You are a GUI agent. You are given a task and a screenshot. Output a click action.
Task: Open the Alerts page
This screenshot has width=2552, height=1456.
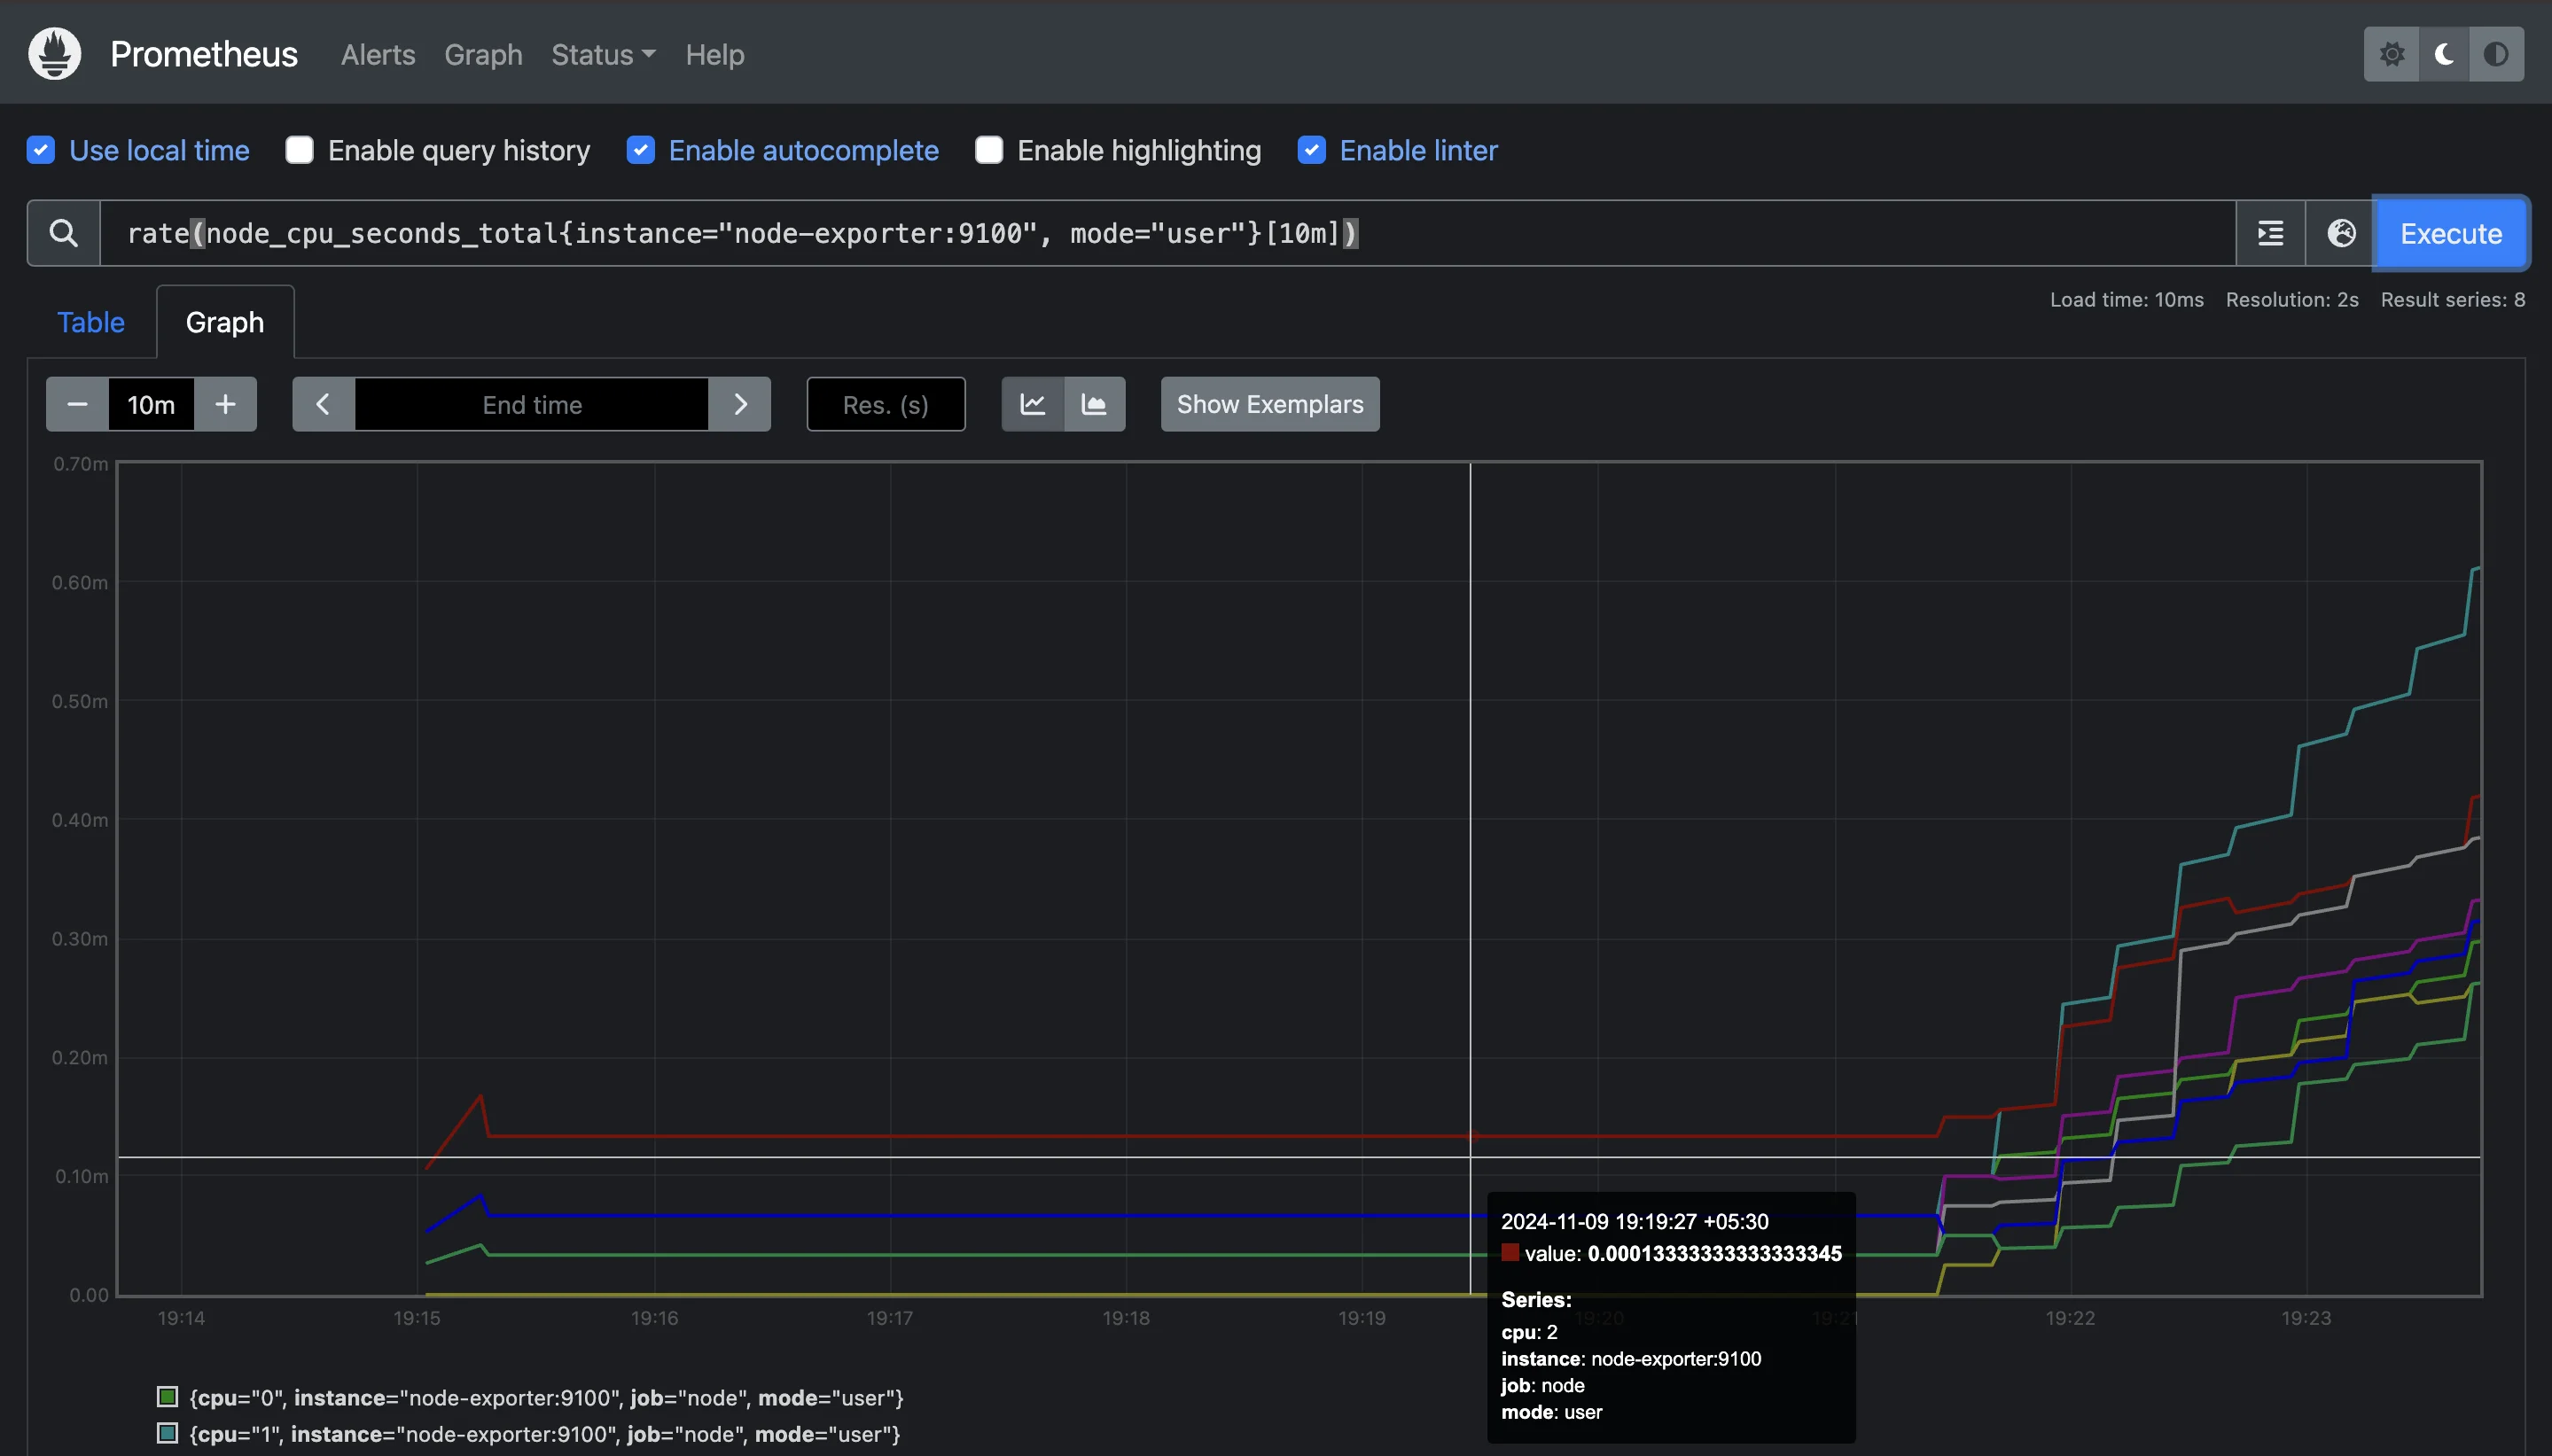click(378, 54)
